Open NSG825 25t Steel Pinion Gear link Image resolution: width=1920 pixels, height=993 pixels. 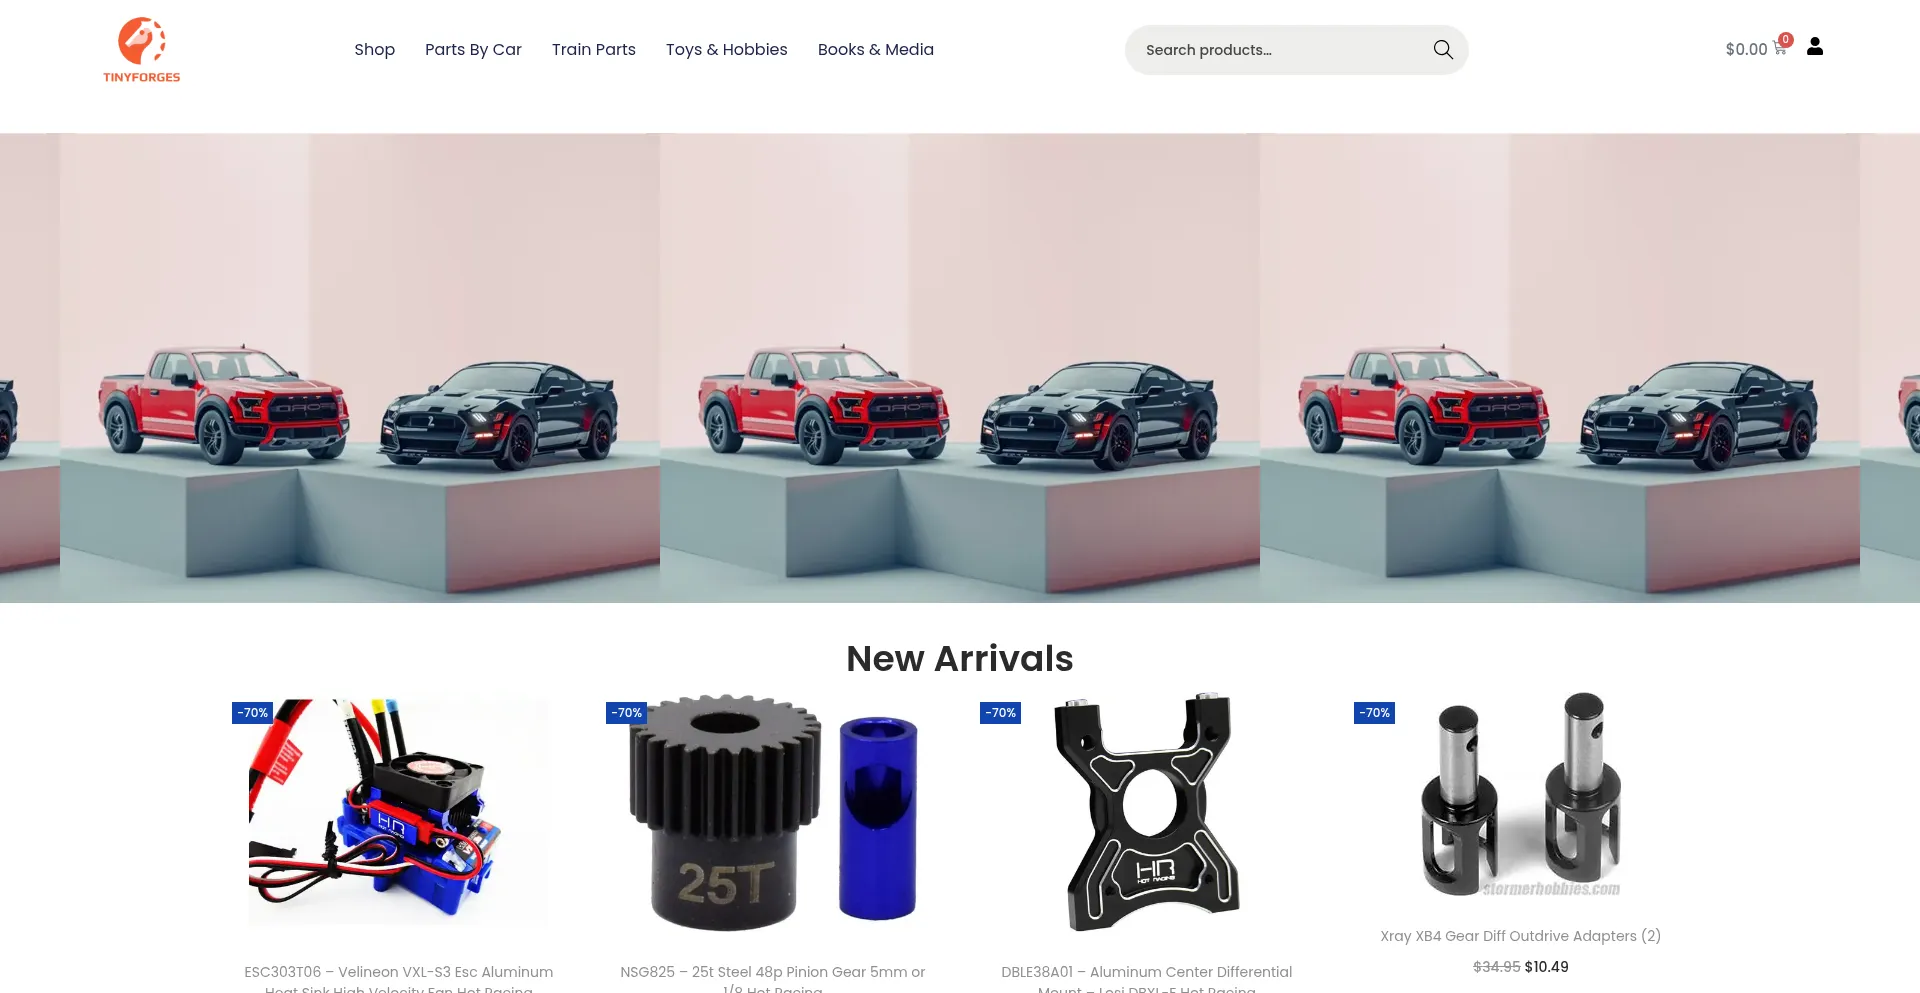pos(773,979)
